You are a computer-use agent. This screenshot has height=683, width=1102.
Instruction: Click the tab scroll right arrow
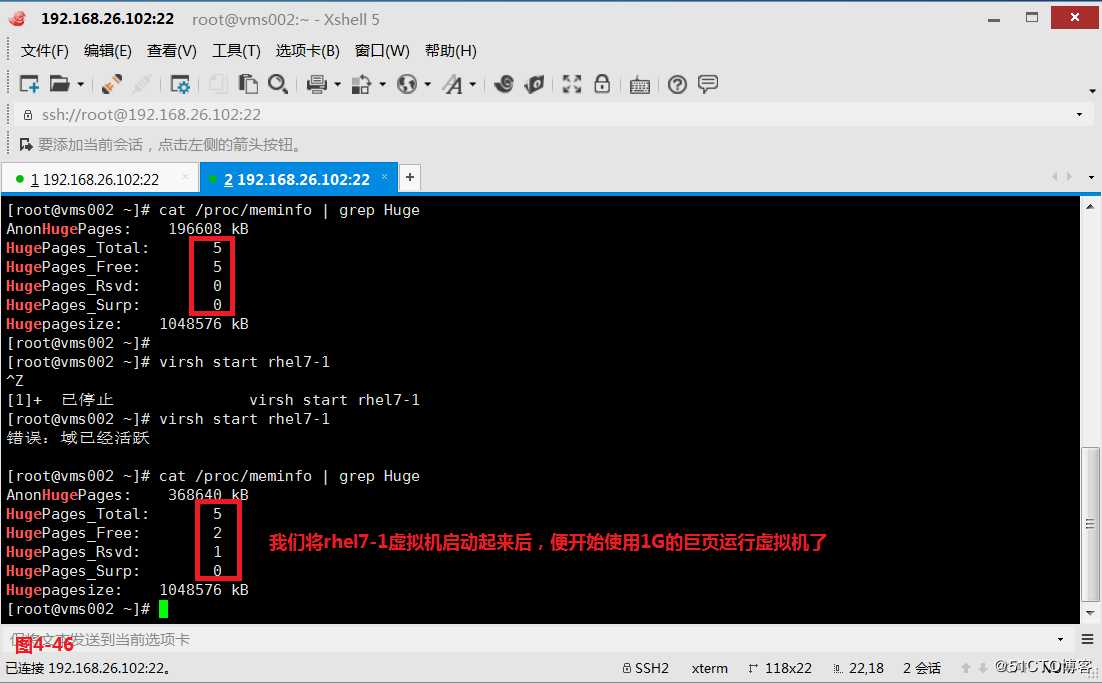1070,177
